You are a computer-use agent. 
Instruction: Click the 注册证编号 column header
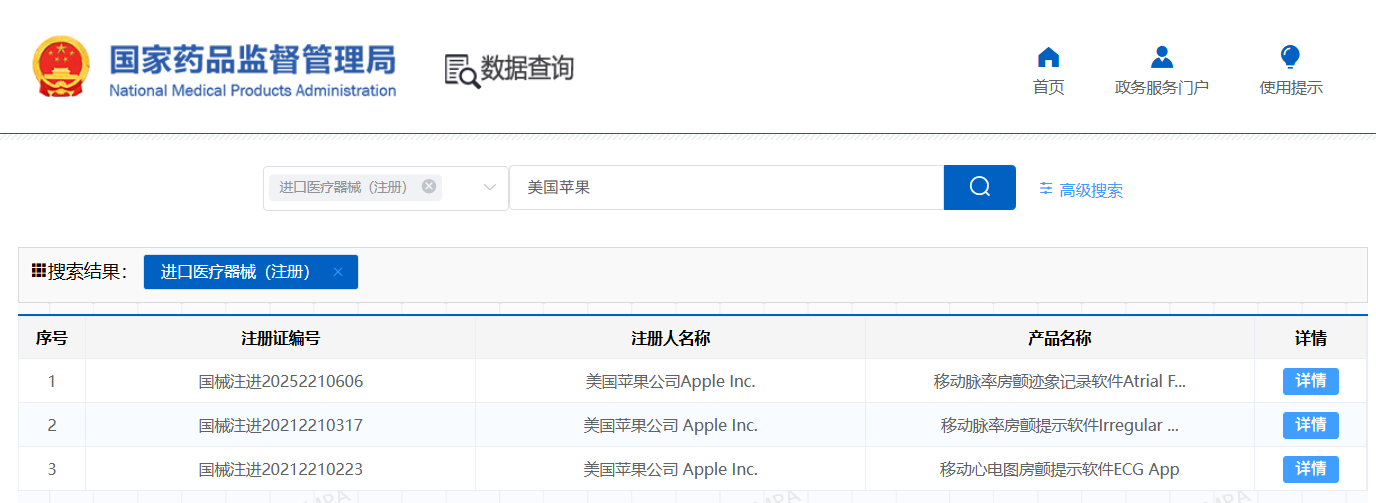(x=280, y=338)
